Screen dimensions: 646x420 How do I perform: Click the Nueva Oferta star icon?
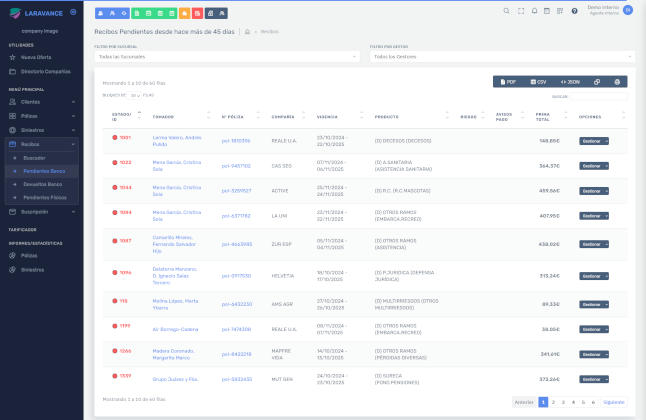tap(12, 57)
